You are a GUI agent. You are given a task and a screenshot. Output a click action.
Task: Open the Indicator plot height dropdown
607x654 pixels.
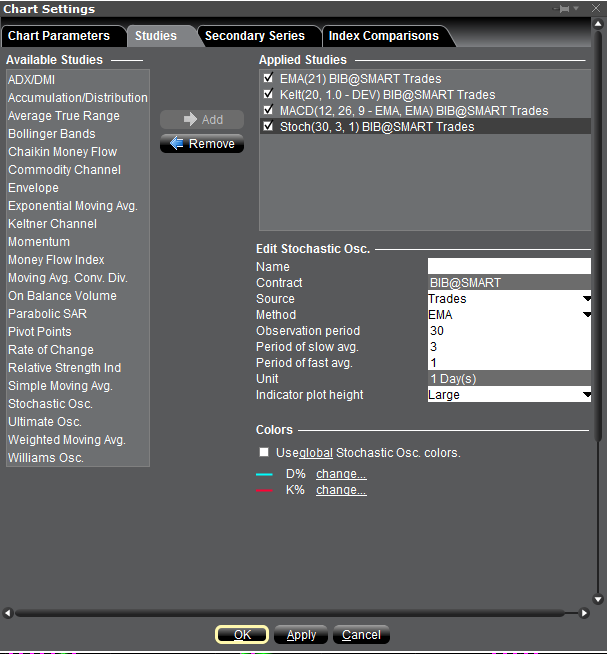pyautogui.click(x=587, y=395)
